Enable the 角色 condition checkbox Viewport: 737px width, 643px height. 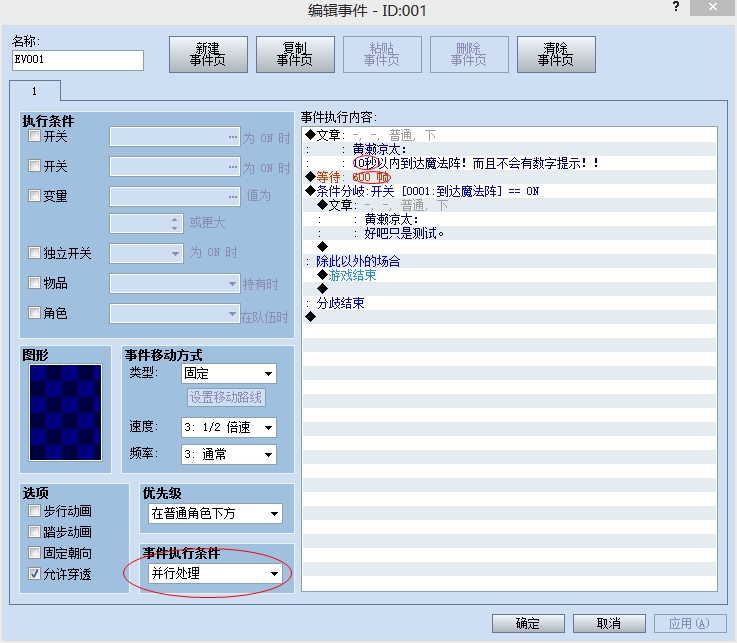pos(34,313)
